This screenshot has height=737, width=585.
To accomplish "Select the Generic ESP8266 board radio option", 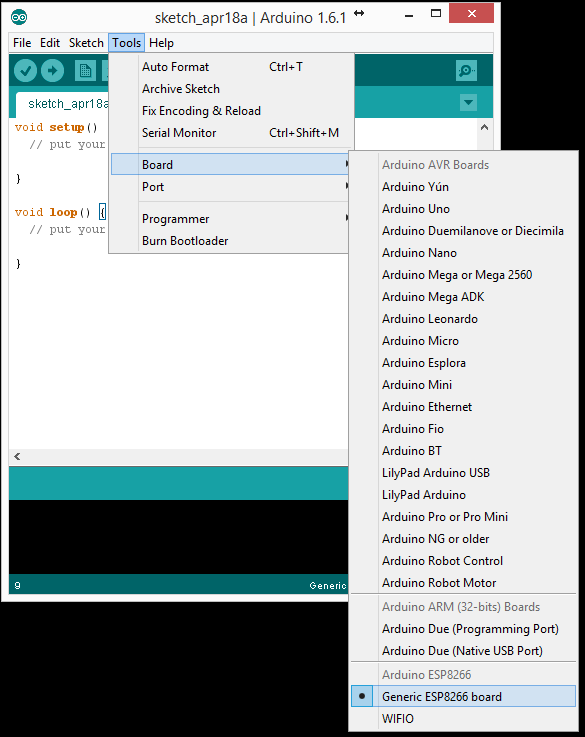I will coord(463,696).
